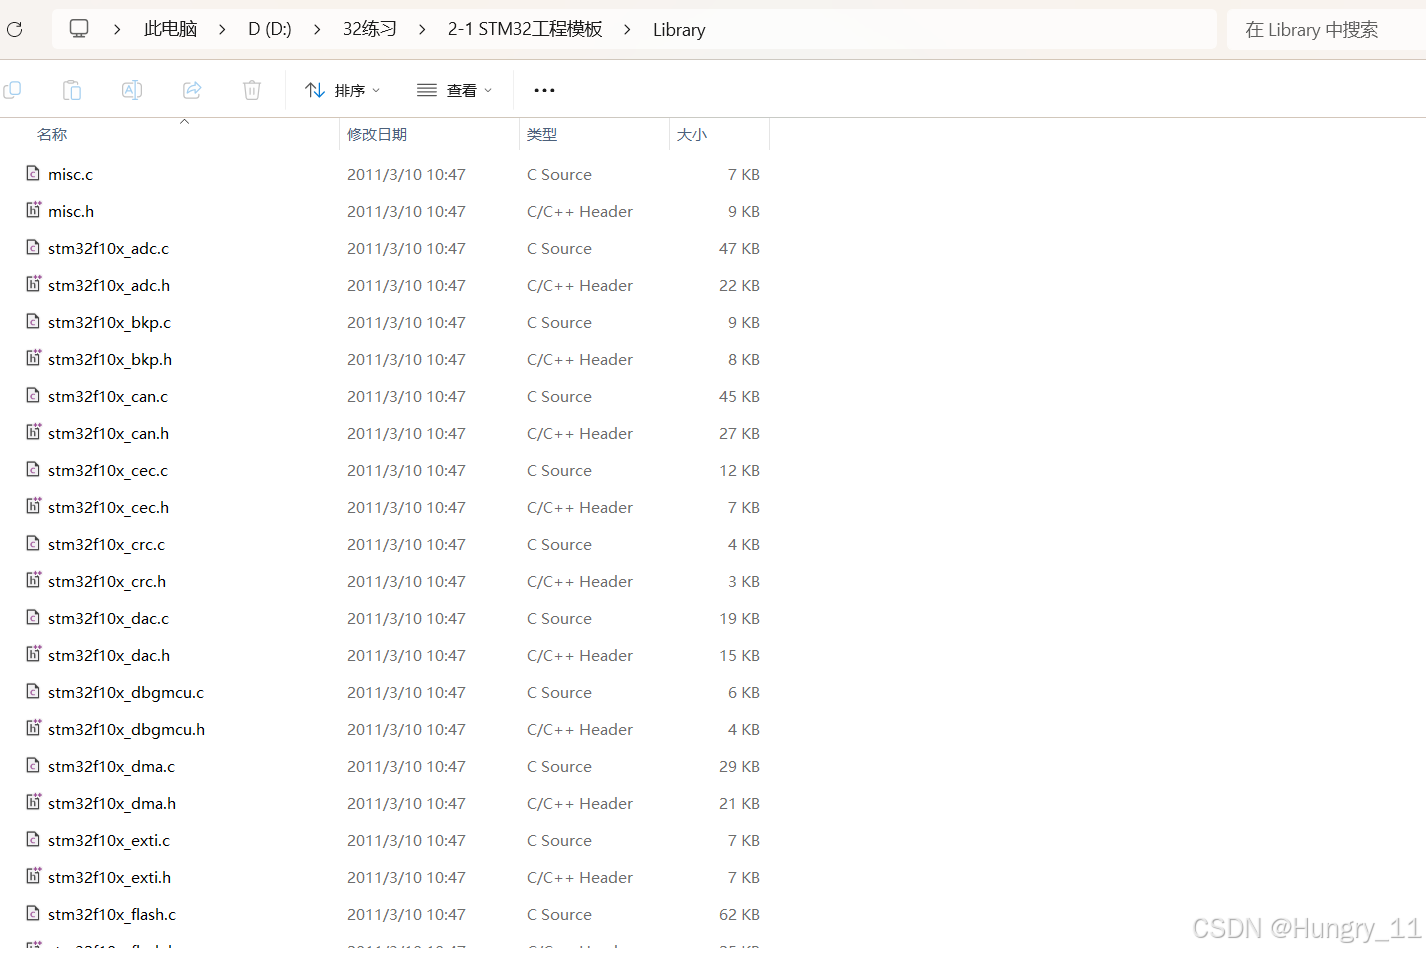Select the stm32f10x_dbgmcu.h file icon
The width and height of the screenshot is (1426, 954).
(33, 728)
